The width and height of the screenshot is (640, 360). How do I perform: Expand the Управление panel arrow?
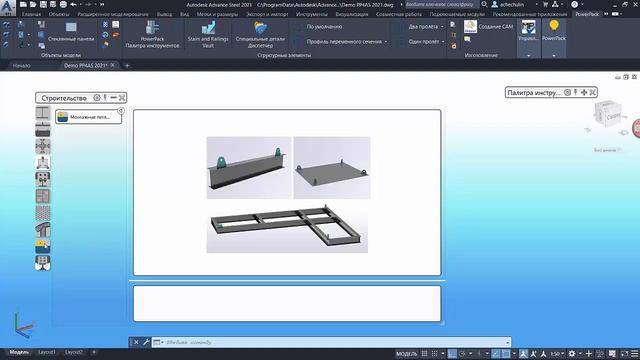[x=529, y=55]
